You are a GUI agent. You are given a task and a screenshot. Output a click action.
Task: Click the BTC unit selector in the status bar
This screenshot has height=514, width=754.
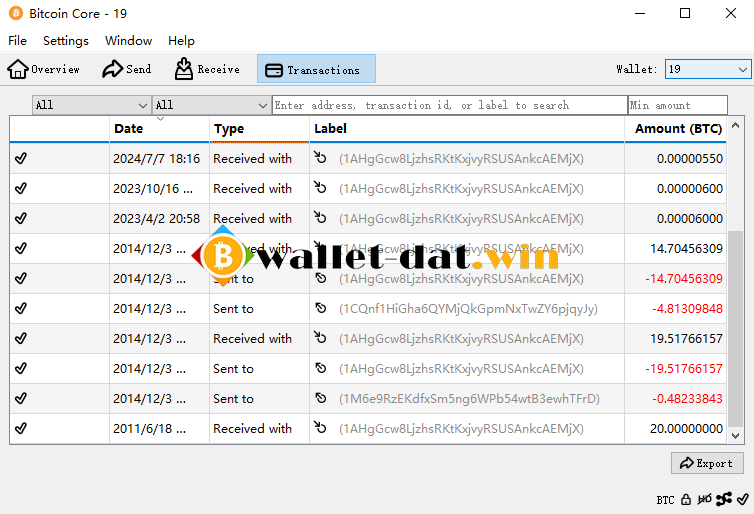click(x=666, y=500)
